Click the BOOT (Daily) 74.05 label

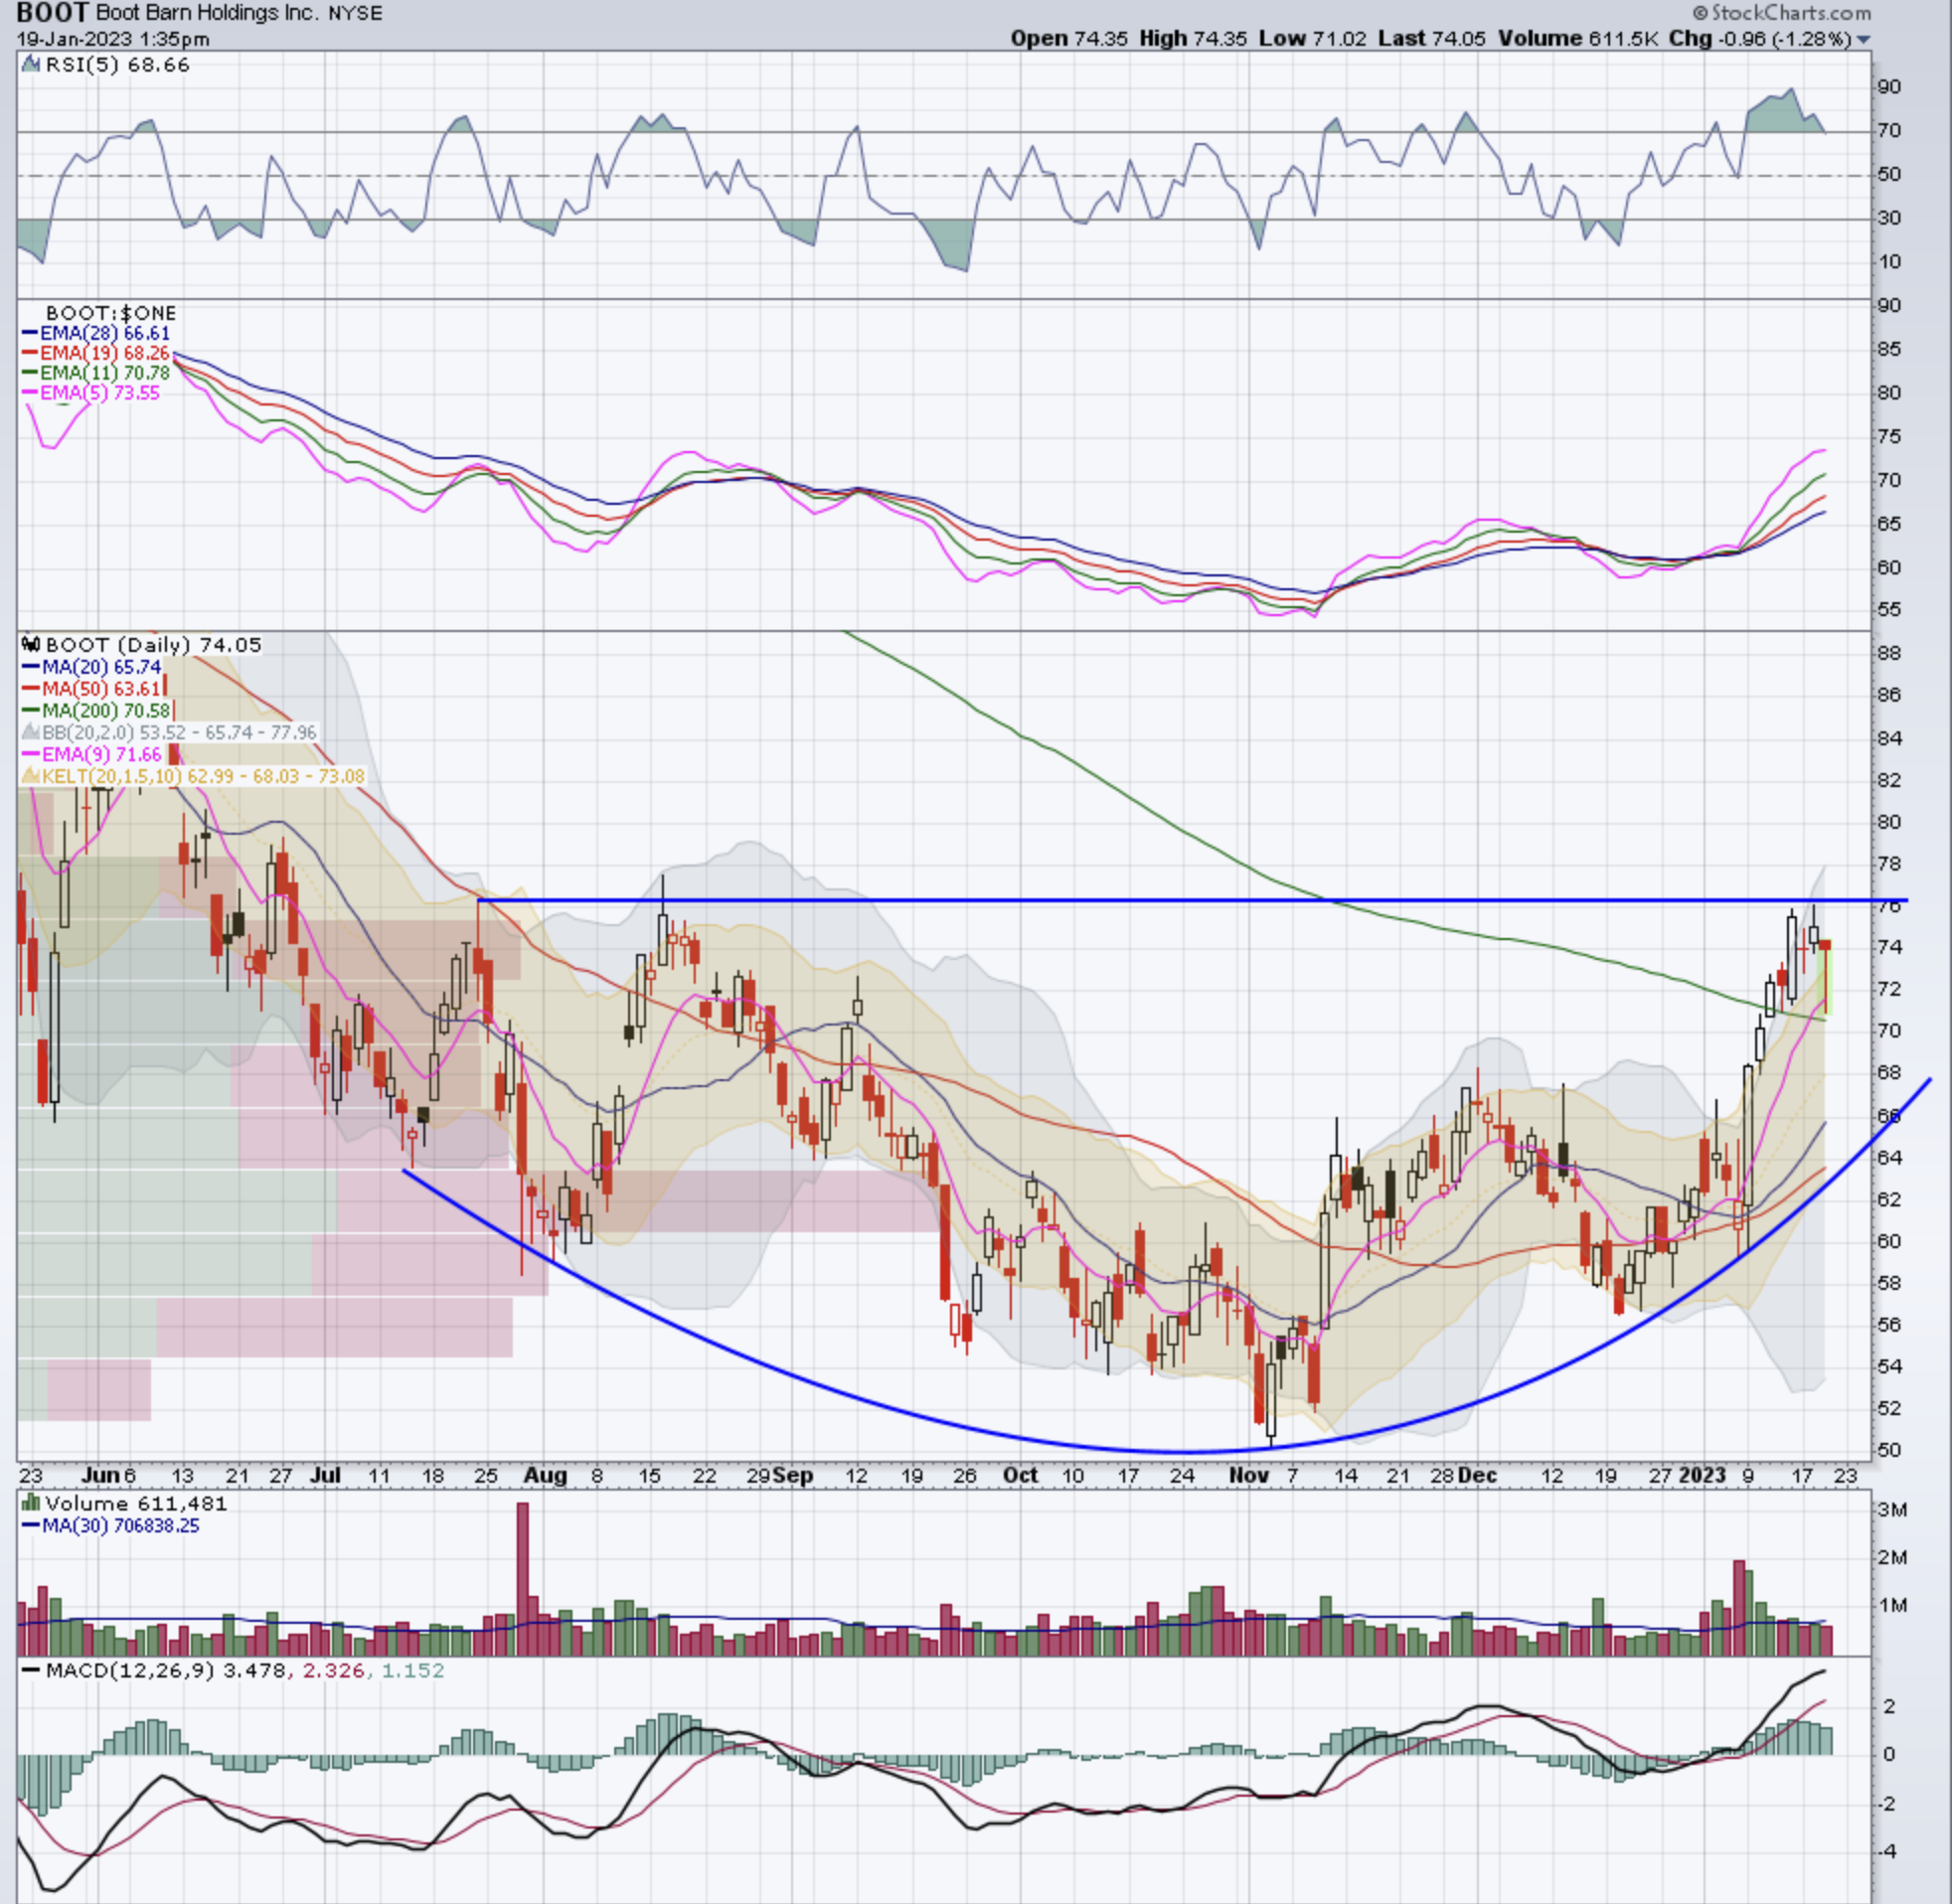click(154, 645)
